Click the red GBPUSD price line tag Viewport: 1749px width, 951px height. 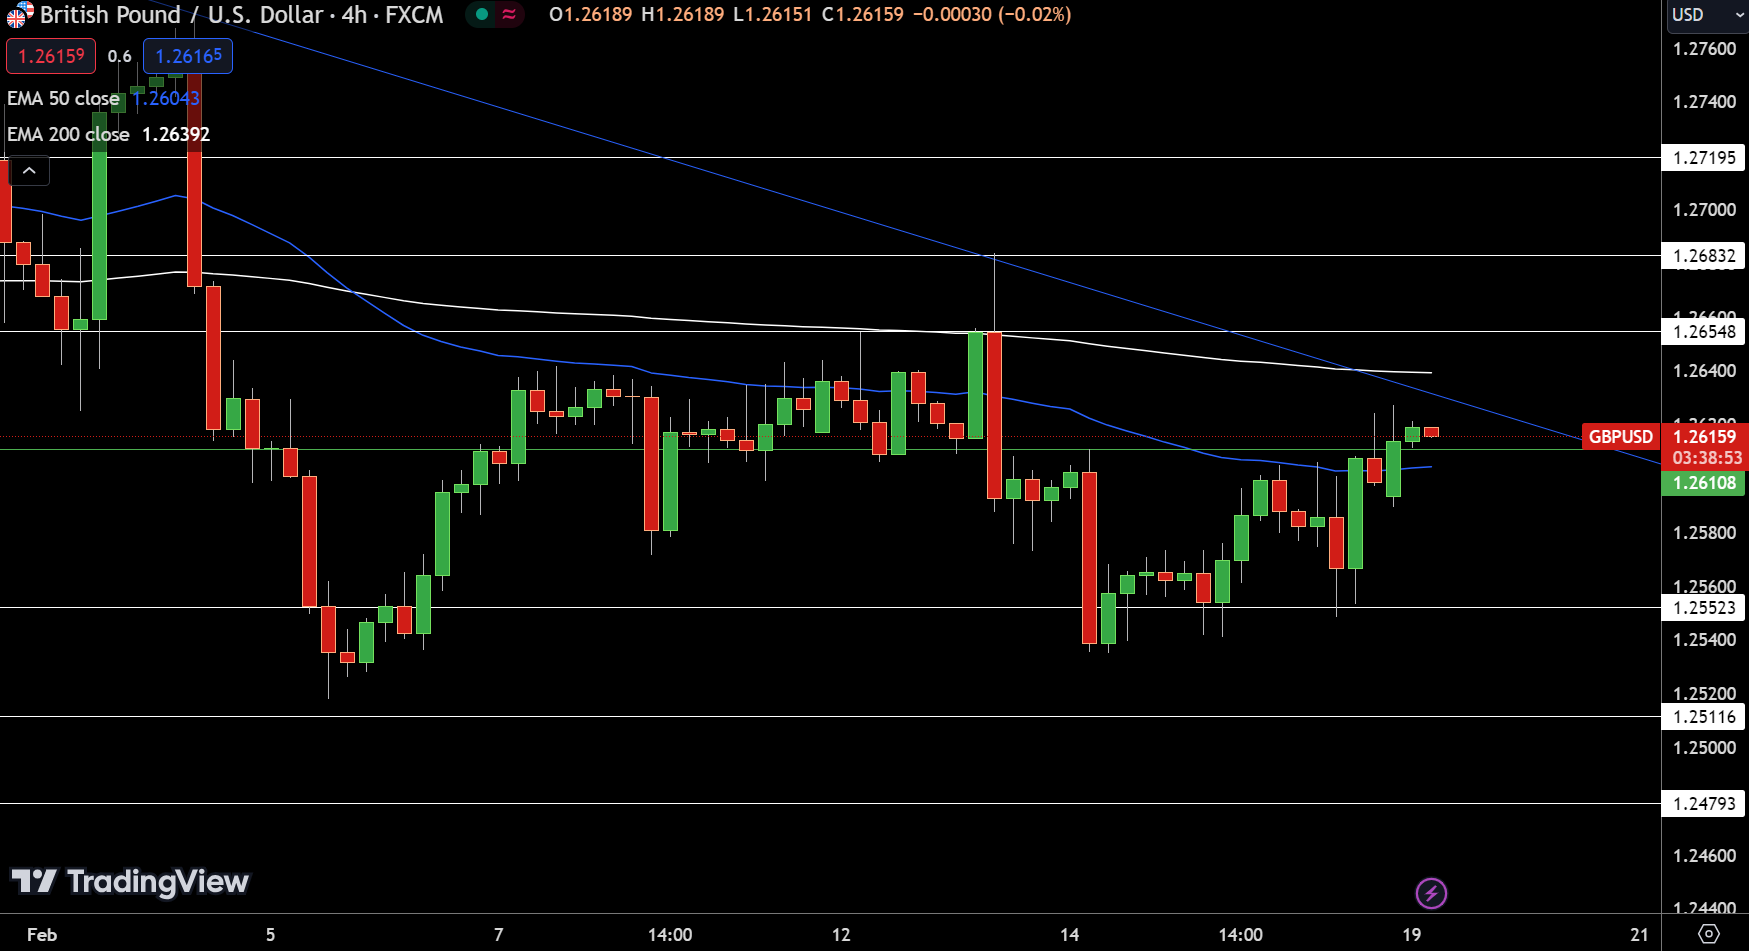point(1621,436)
